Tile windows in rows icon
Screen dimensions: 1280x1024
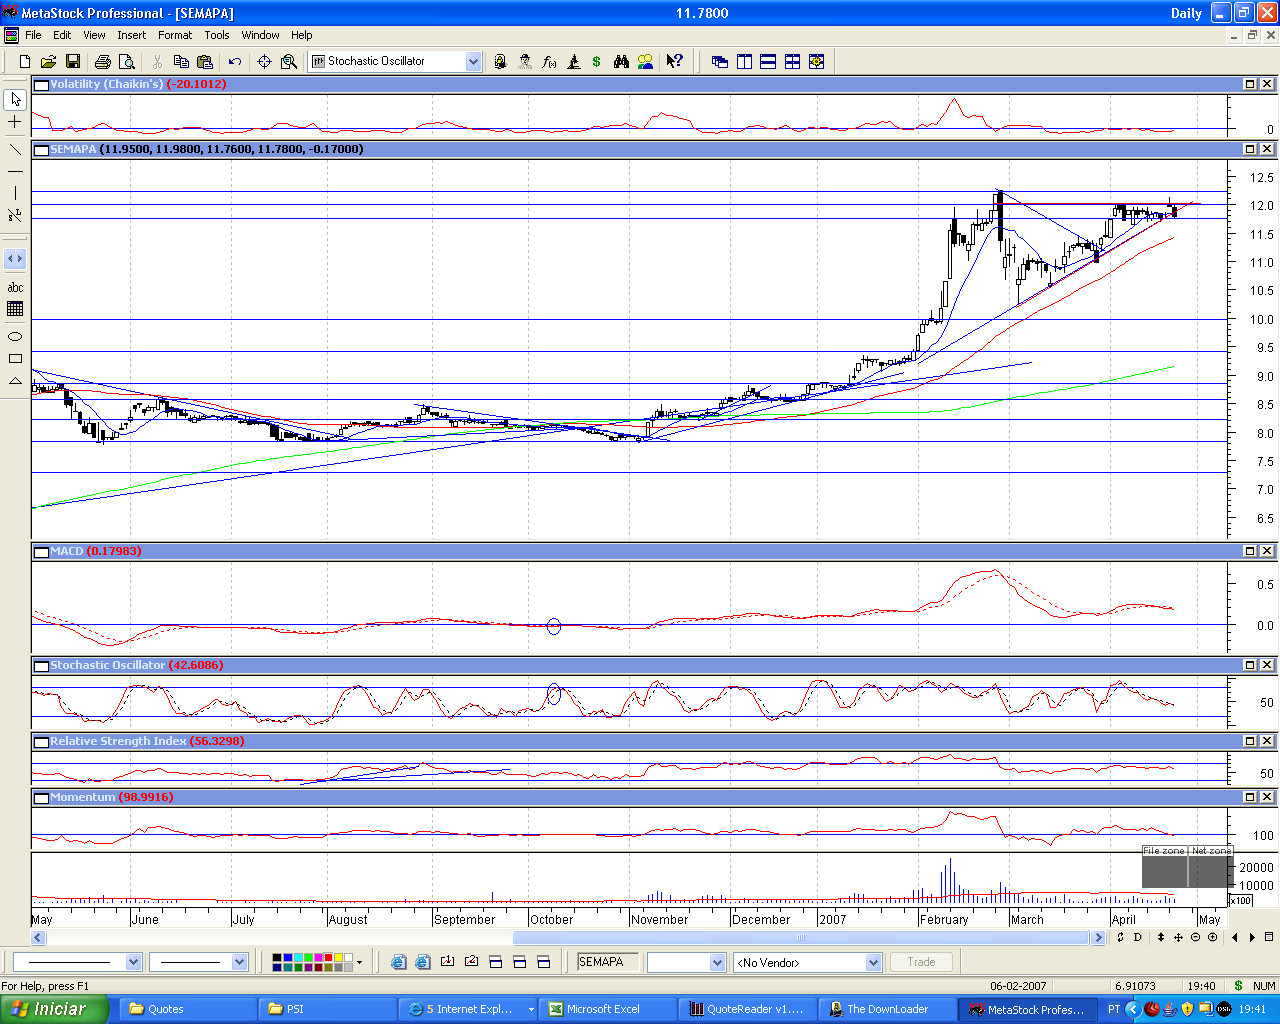point(768,61)
